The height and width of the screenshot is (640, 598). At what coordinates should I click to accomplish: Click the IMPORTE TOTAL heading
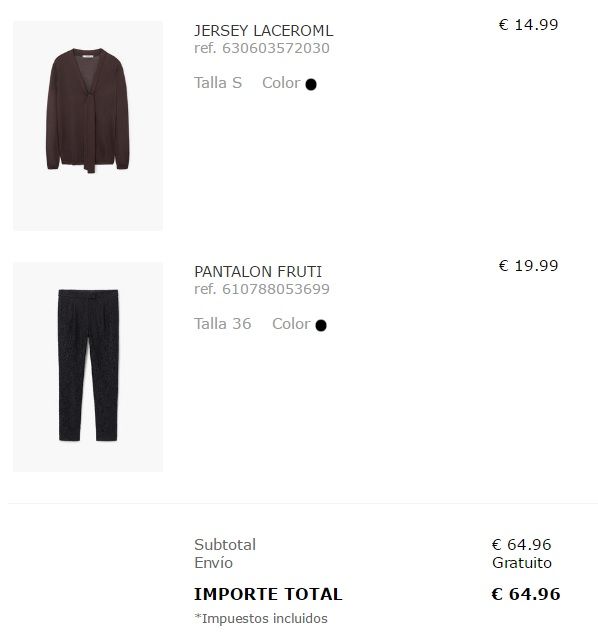point(268,594)
